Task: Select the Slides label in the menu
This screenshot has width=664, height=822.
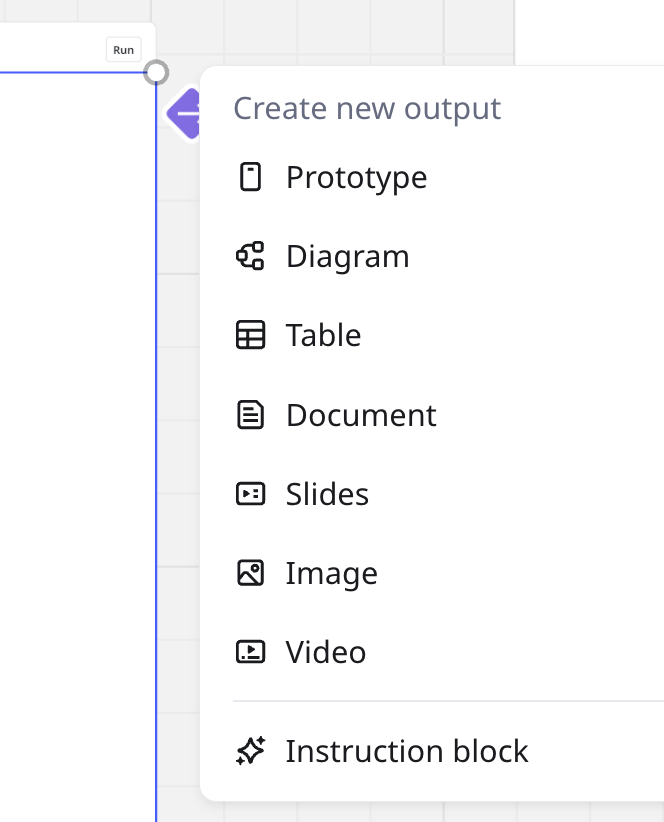Action: click(x=327, y=494)
